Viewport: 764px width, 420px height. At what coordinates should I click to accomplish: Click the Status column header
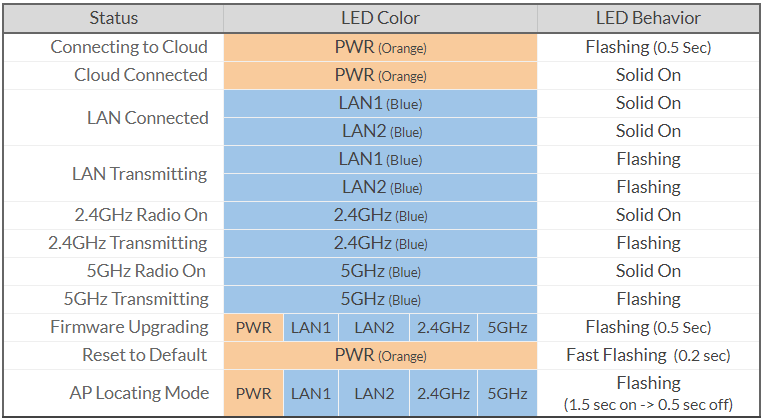click(x=113, y=18)
